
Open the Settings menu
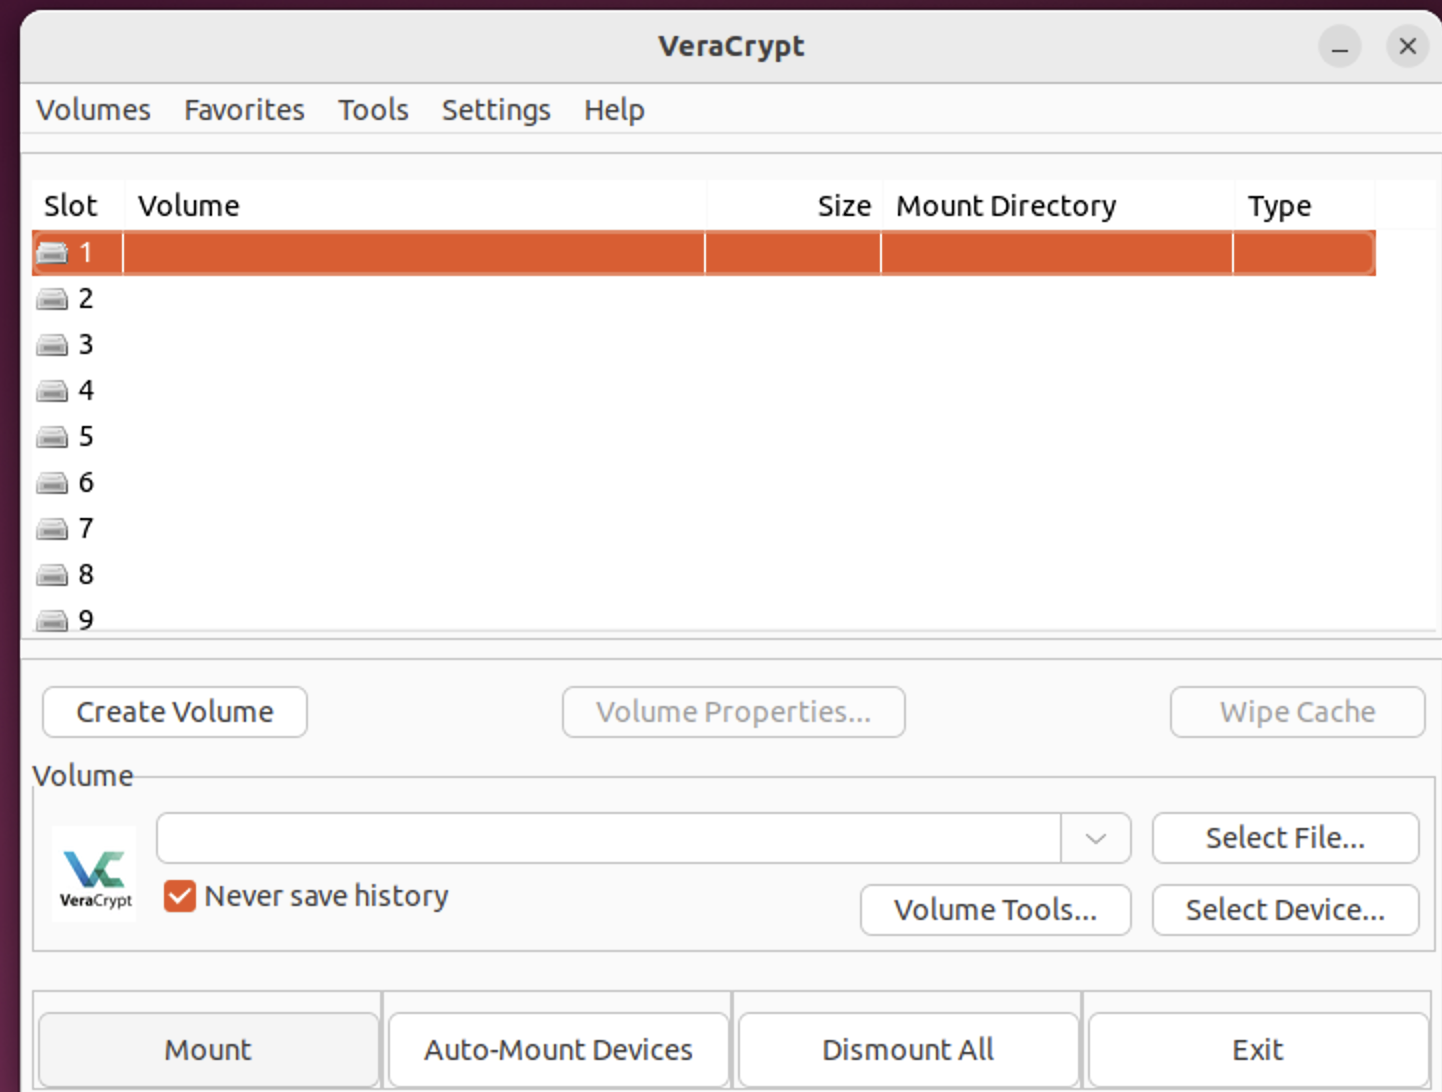[x=496, y=110]
